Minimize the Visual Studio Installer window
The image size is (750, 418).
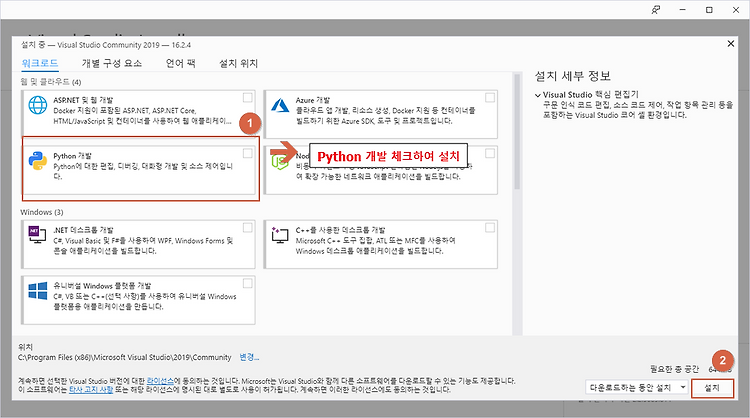(683, 10)
